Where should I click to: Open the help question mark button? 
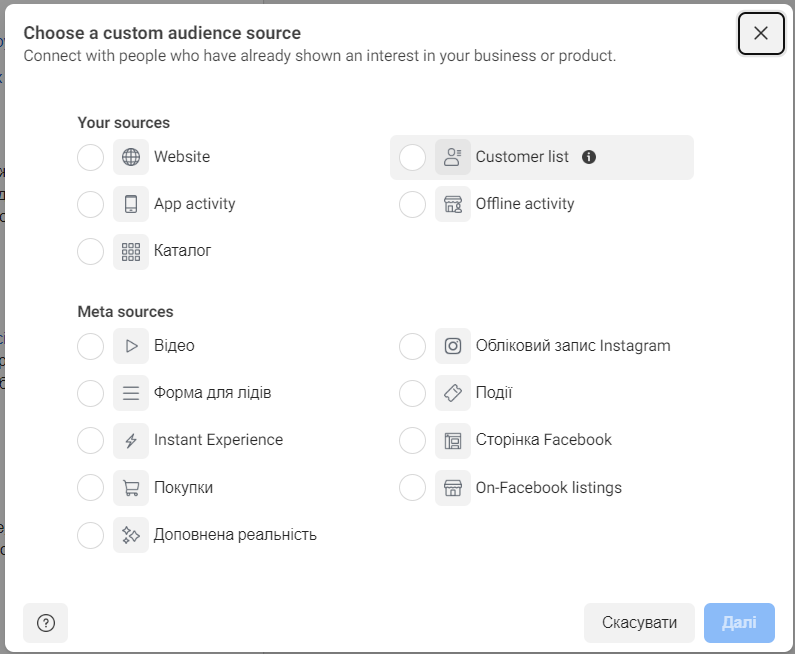coord(46,623)
